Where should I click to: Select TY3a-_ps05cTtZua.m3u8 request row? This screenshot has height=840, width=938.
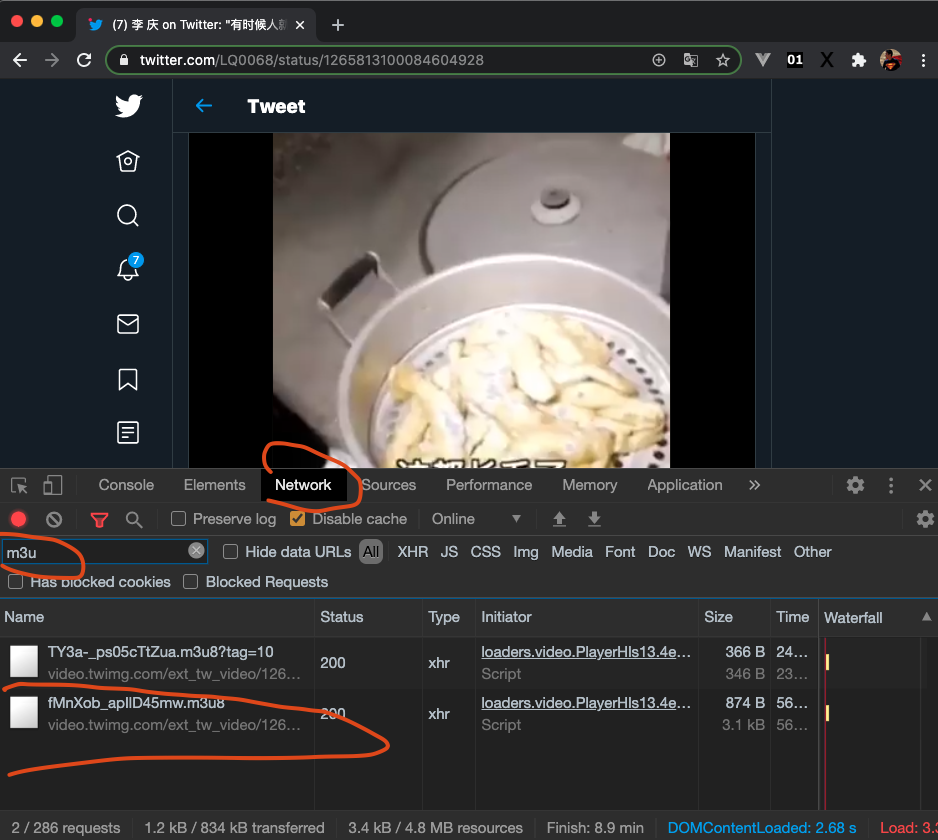click(469, 663)
